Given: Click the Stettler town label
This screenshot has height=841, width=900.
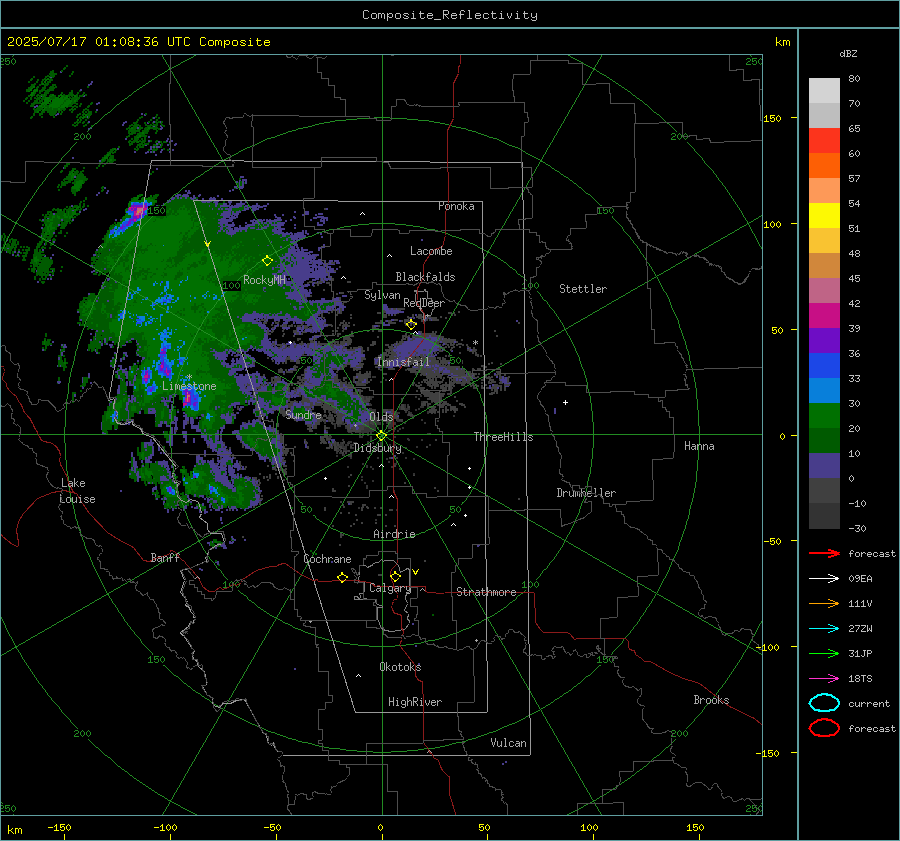Looking at the screenshot, I should [583, 289].
